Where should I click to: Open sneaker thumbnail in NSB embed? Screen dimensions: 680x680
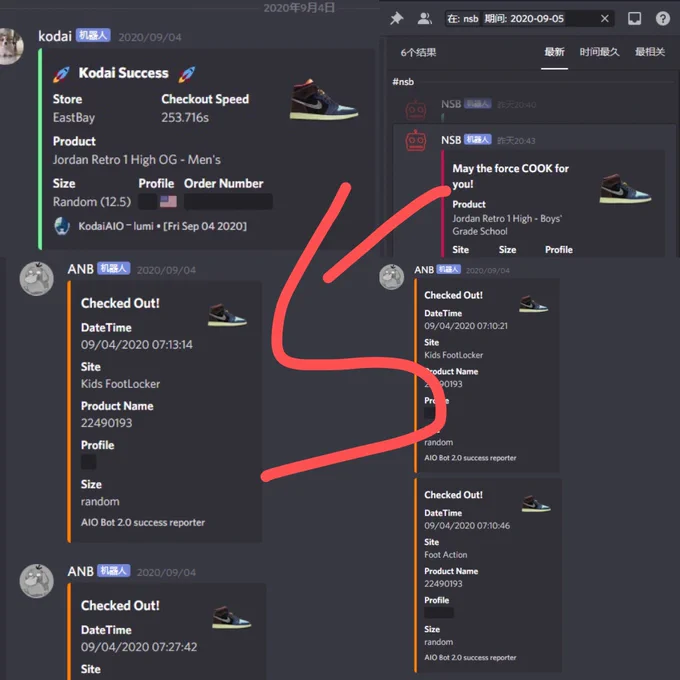click(x=625, y=188)
